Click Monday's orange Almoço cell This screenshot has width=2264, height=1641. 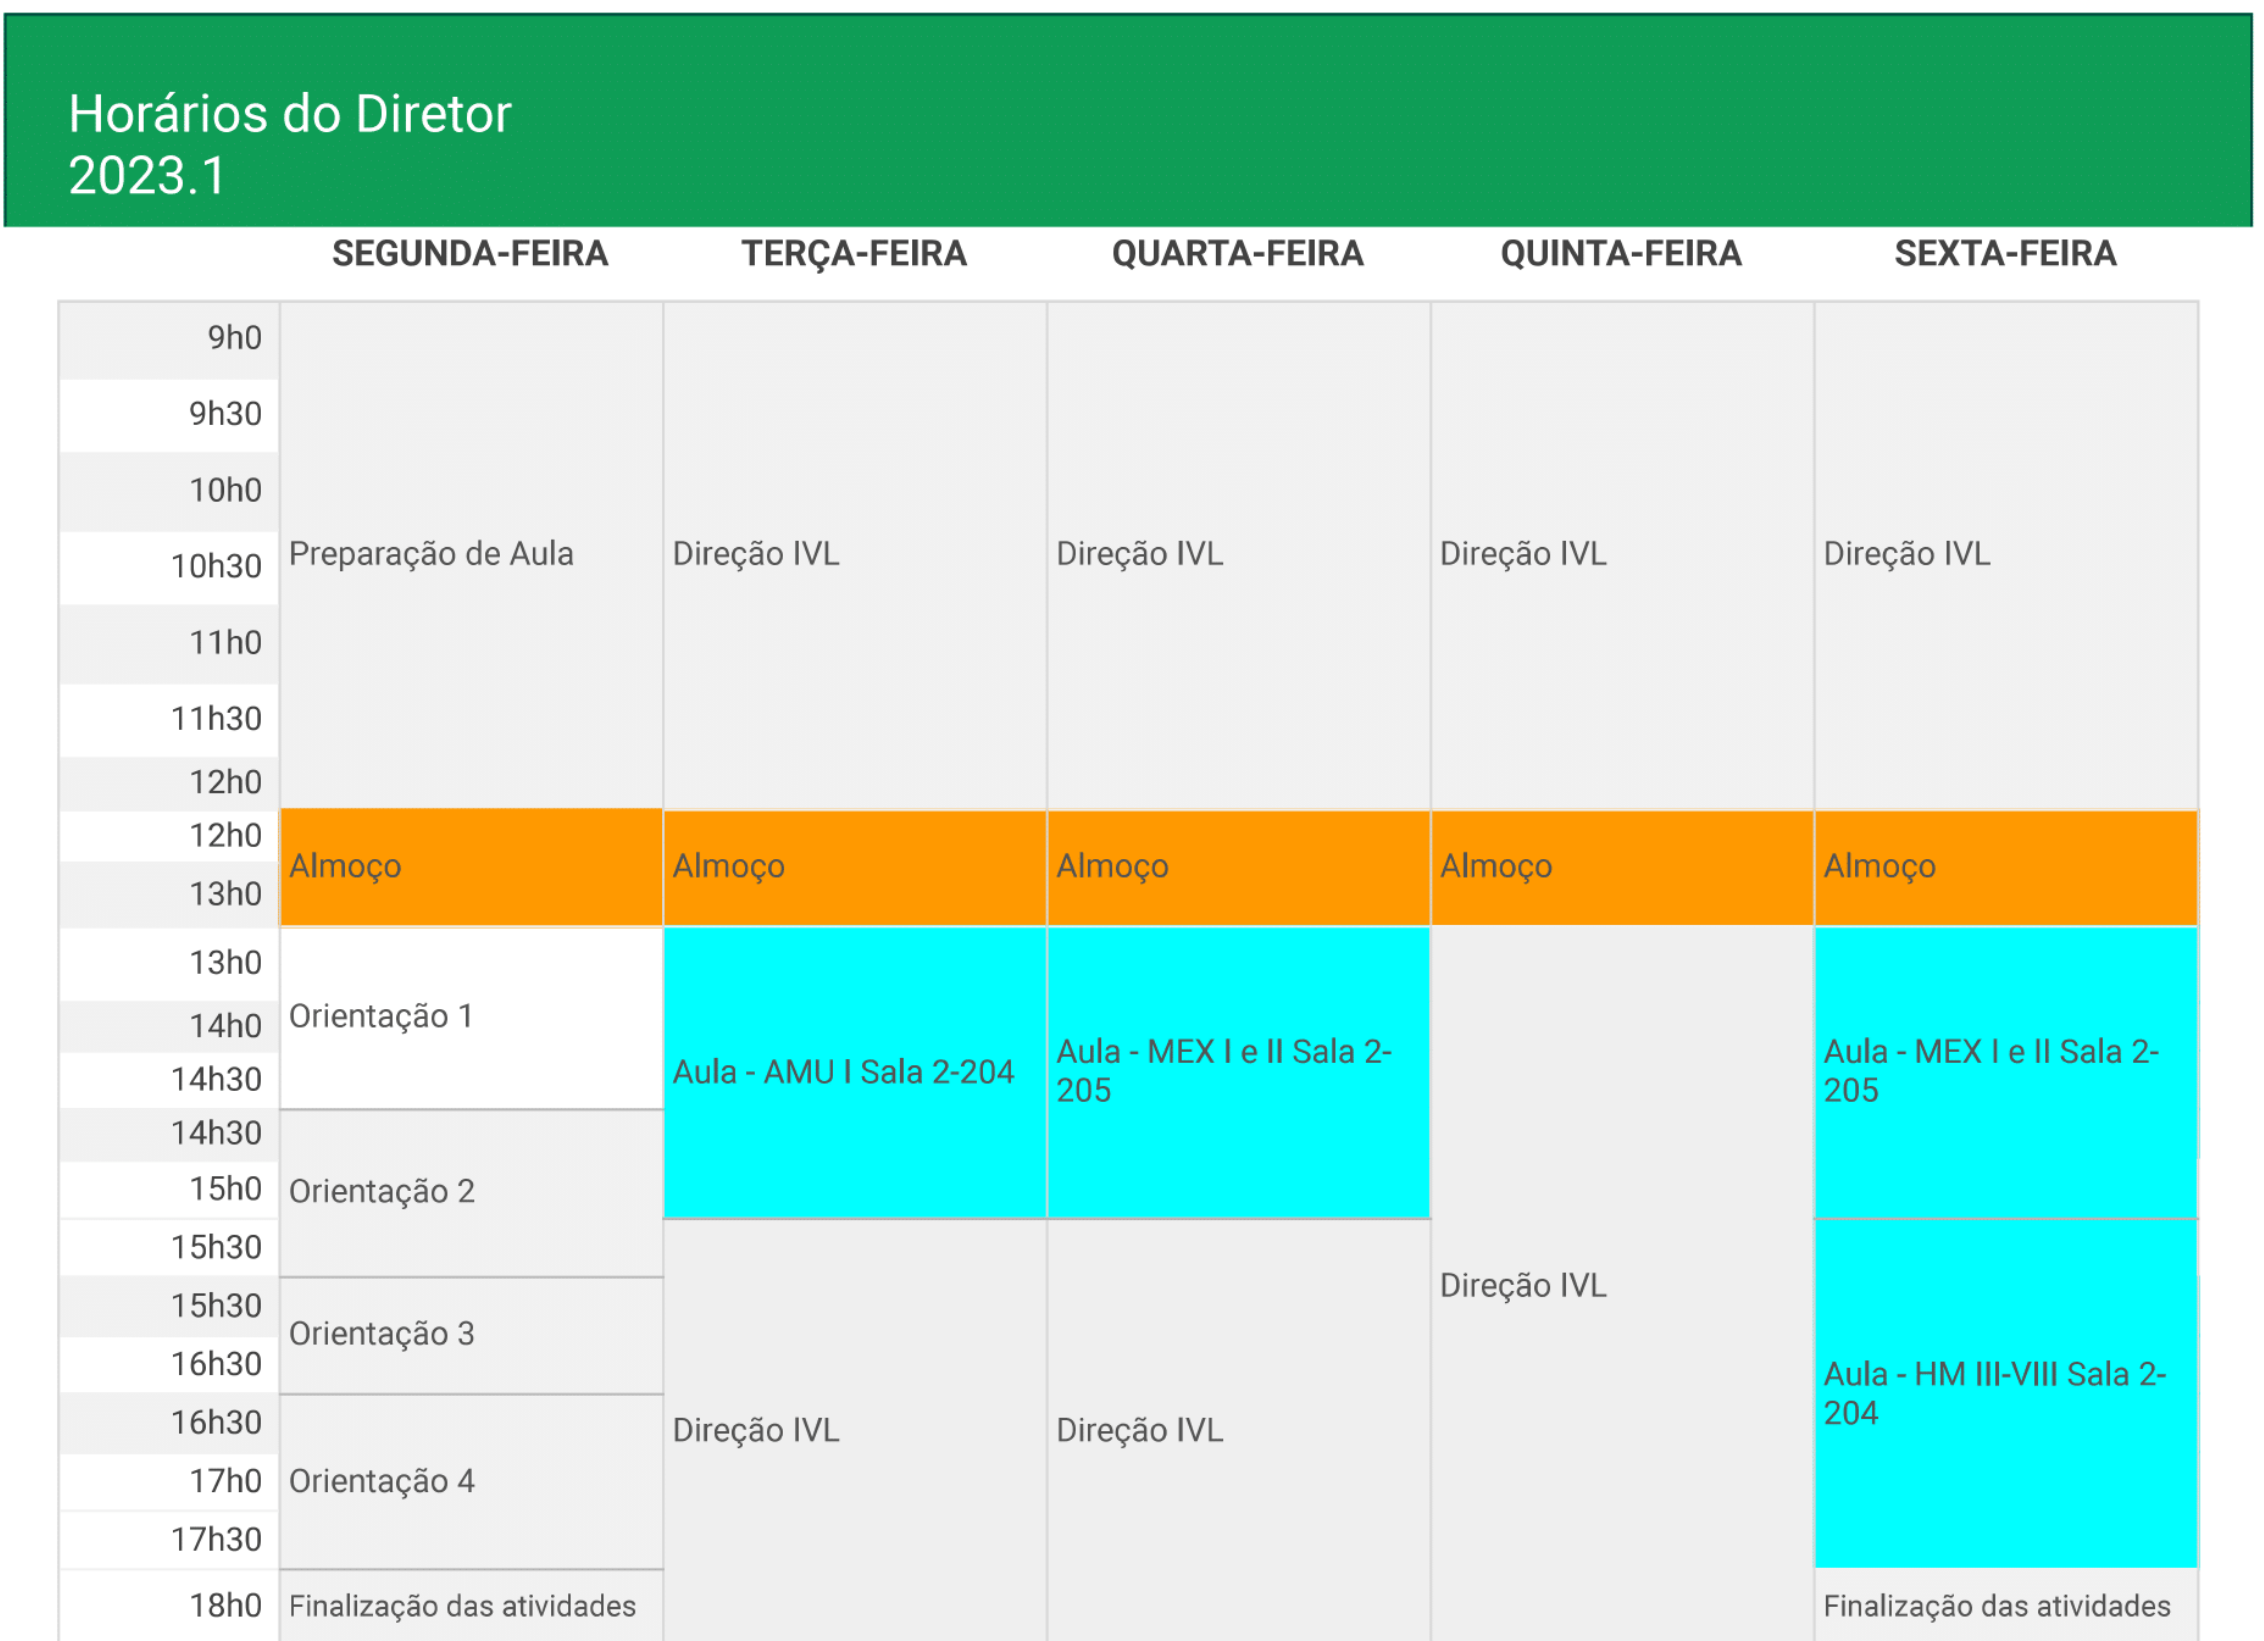(x=470, y=866)
